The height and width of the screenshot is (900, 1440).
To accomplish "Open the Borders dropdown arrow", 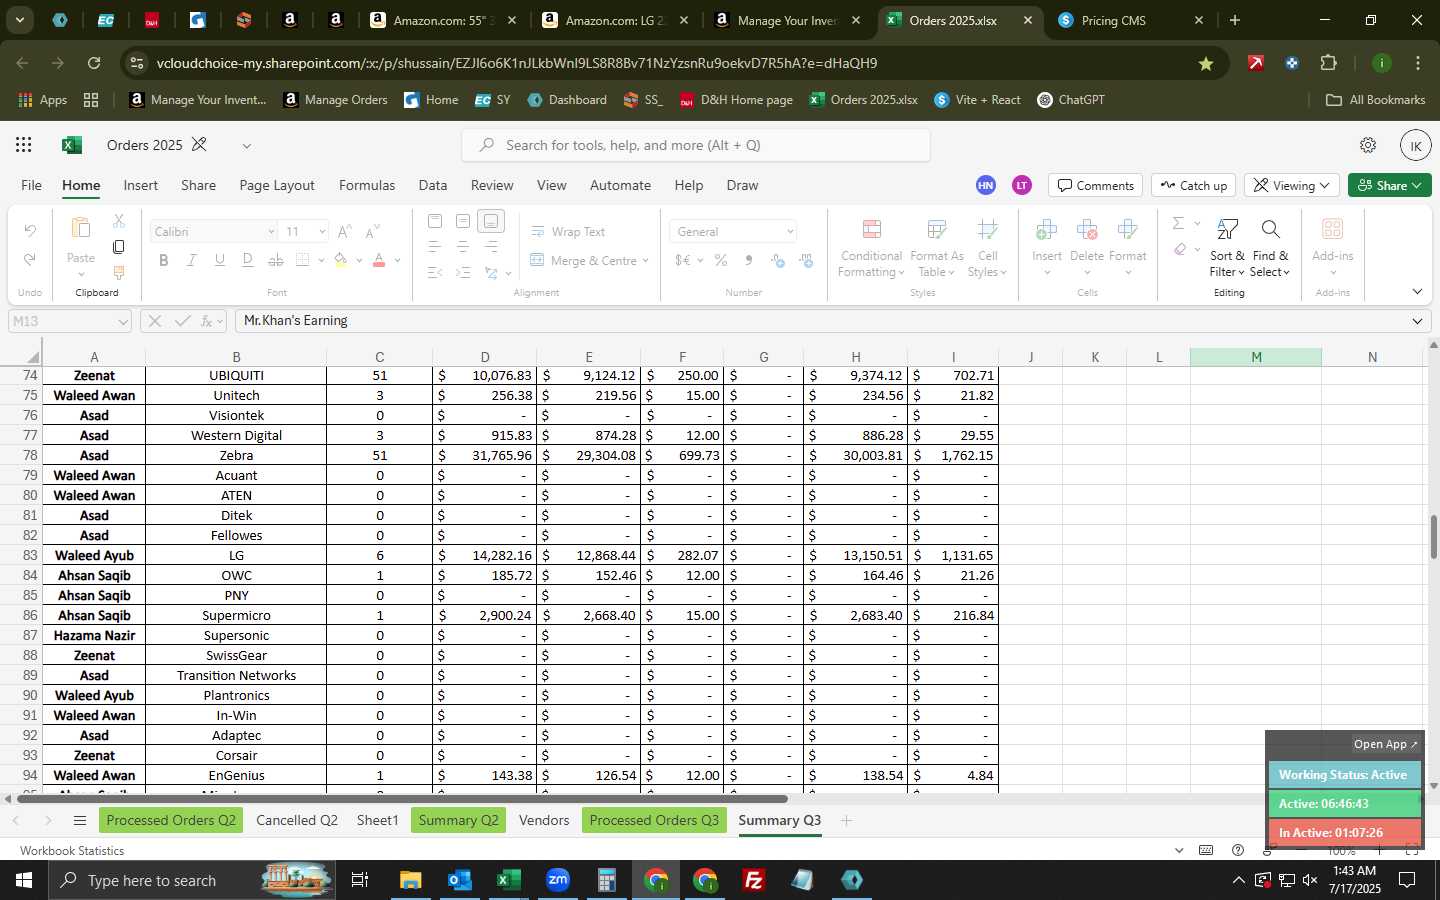I will click(x=321, y=261).
